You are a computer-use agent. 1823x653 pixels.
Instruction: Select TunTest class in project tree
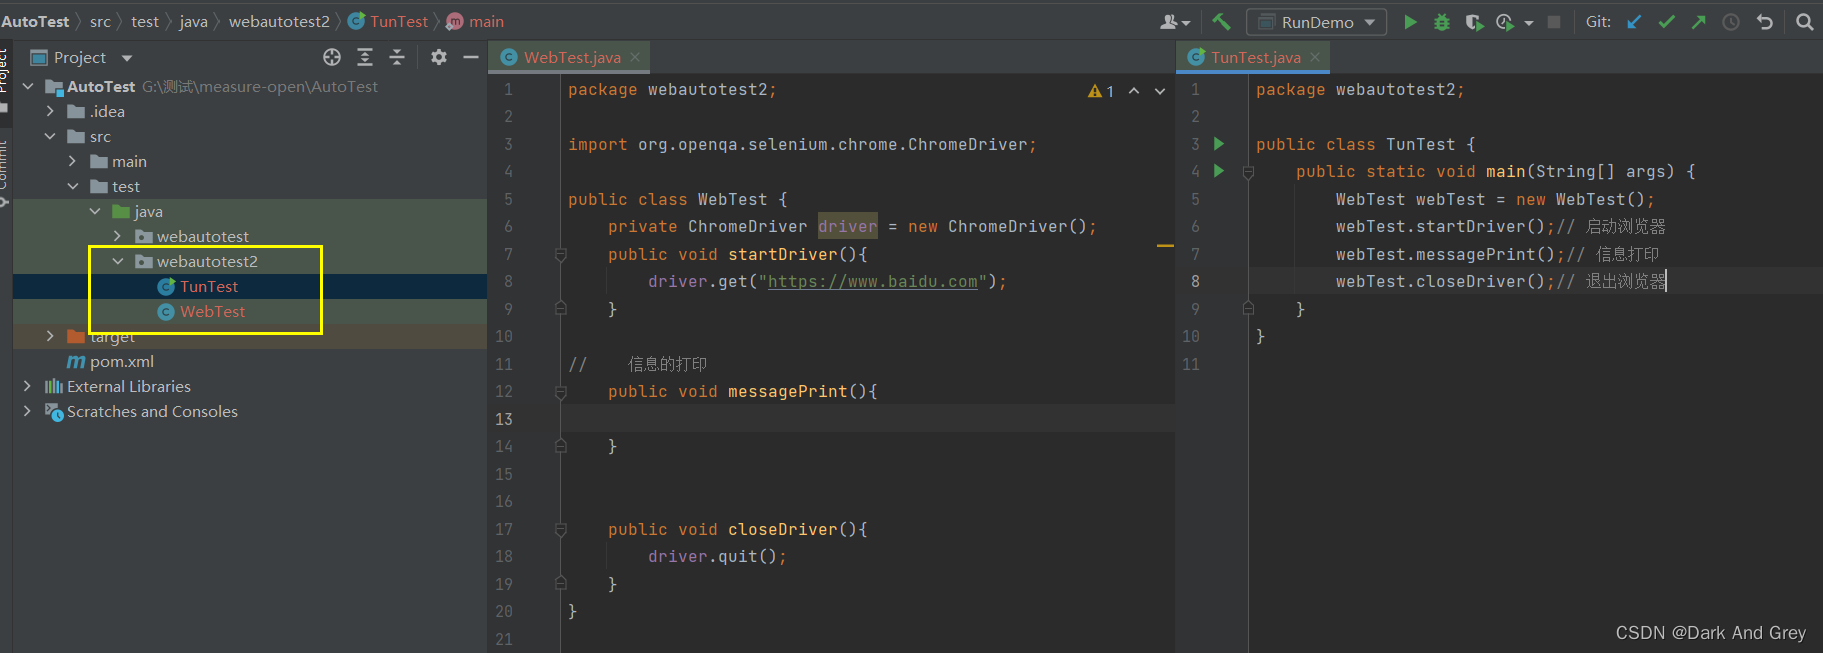(x=209, y=287)
